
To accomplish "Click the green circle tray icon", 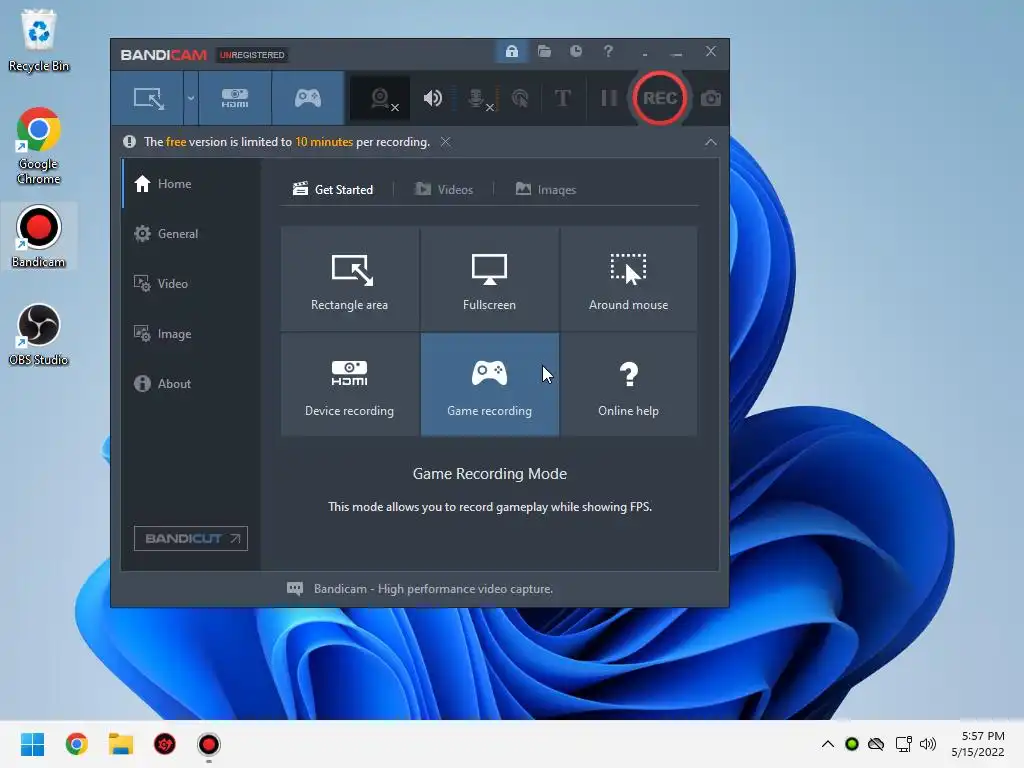I will 852,744.
